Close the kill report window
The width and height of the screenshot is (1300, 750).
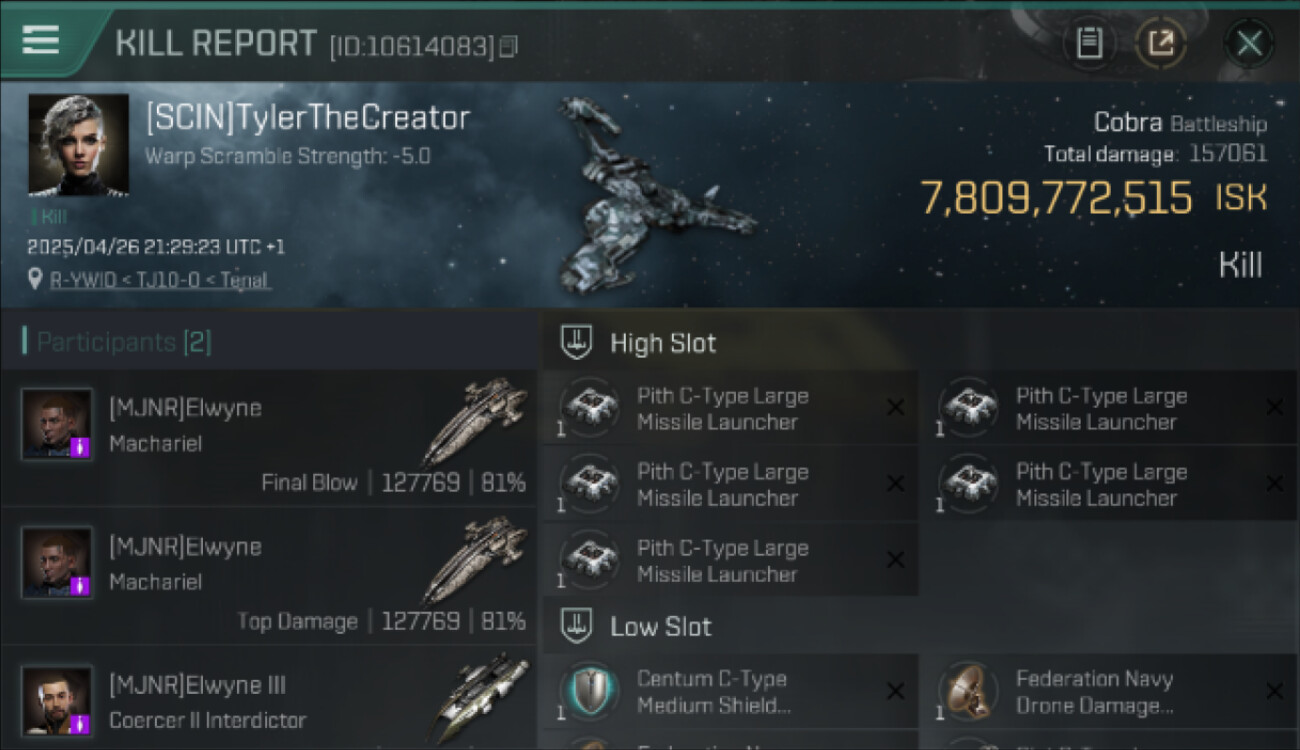tap(1249, 43)
